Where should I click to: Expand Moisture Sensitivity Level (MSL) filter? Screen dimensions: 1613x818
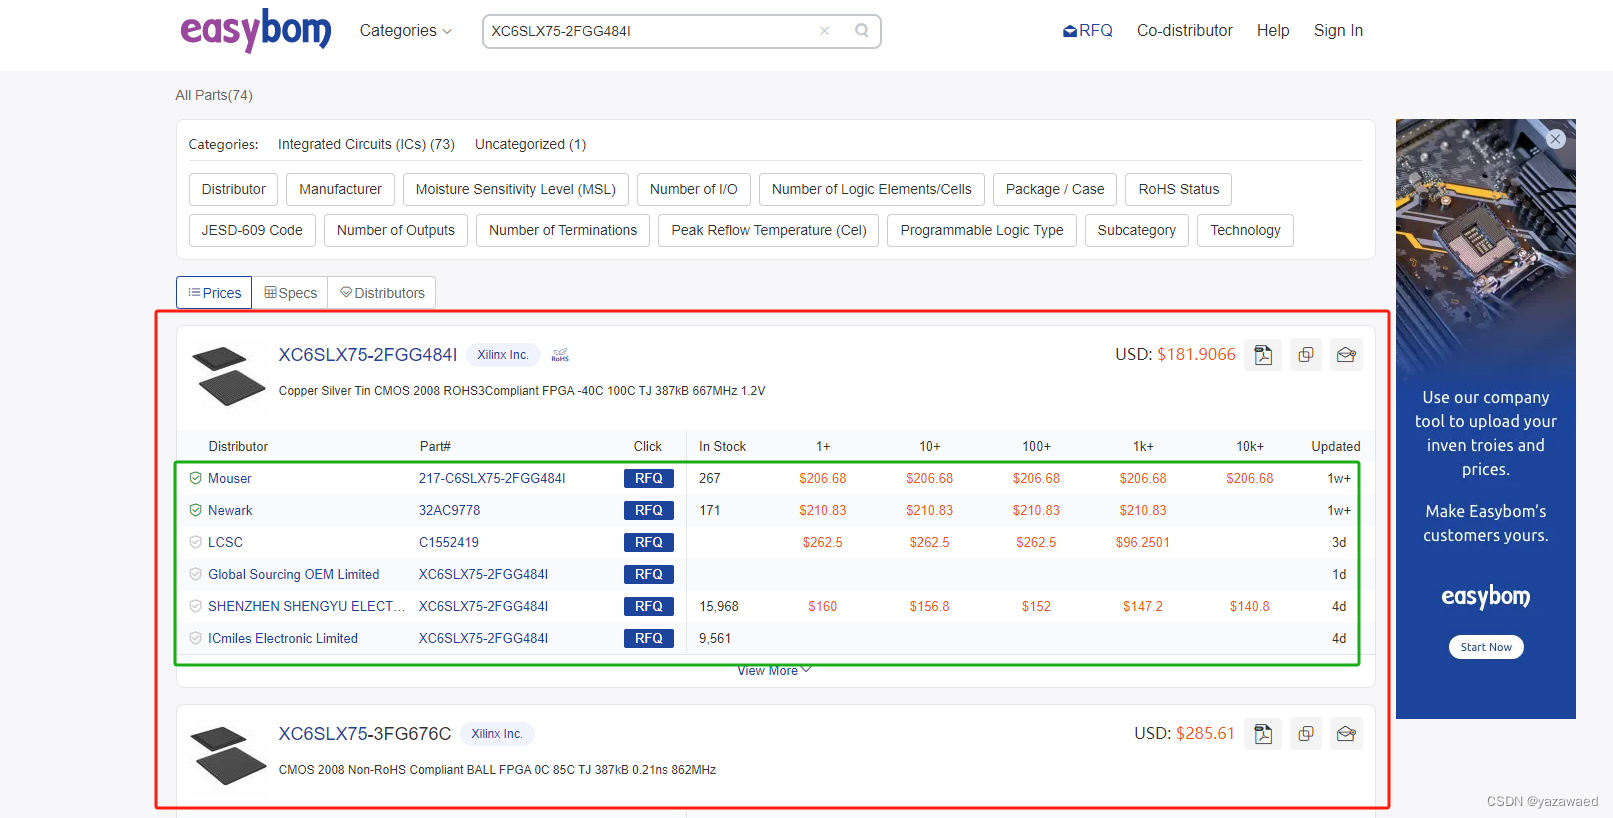(515, 189)
